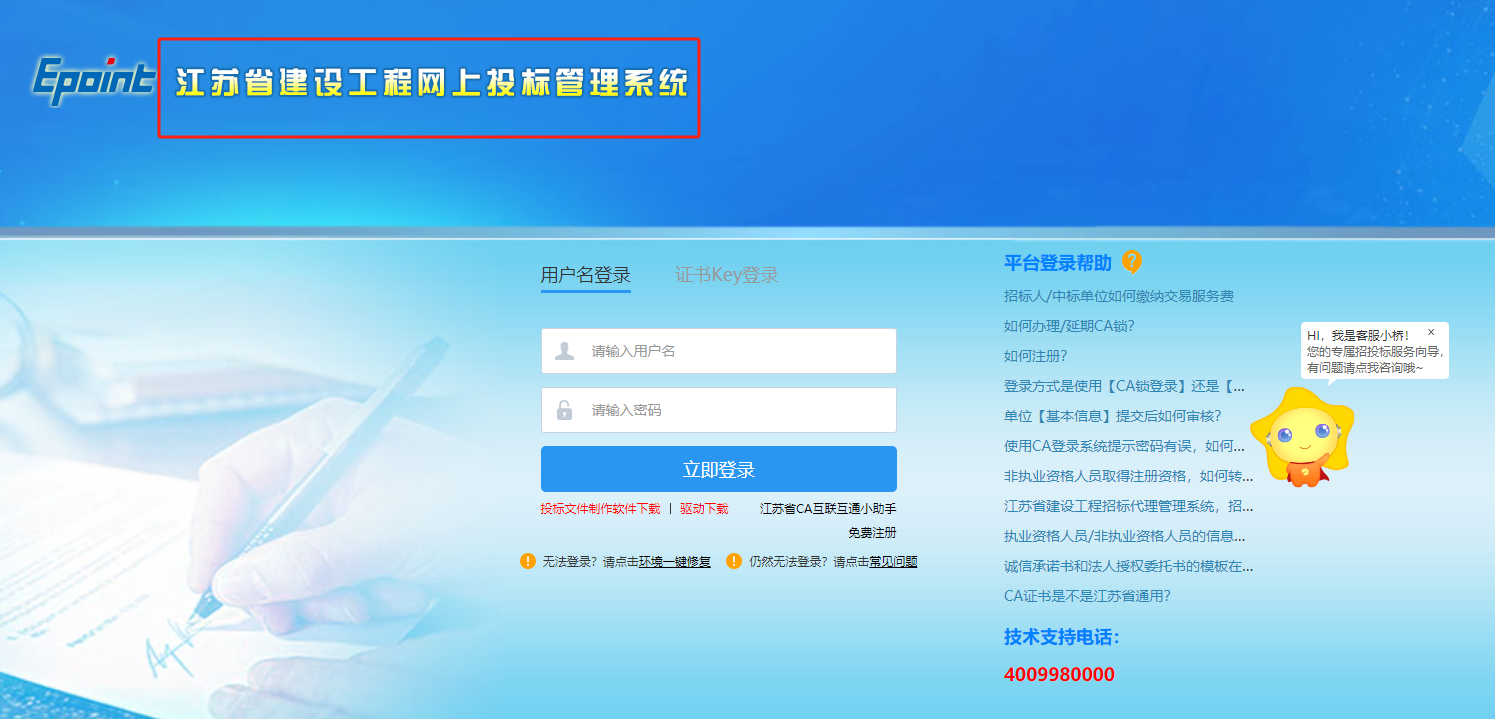Click the Epoint logo
Viewport: 1495px width, 719px height.
pyautogui.click(x=92, y=81)
